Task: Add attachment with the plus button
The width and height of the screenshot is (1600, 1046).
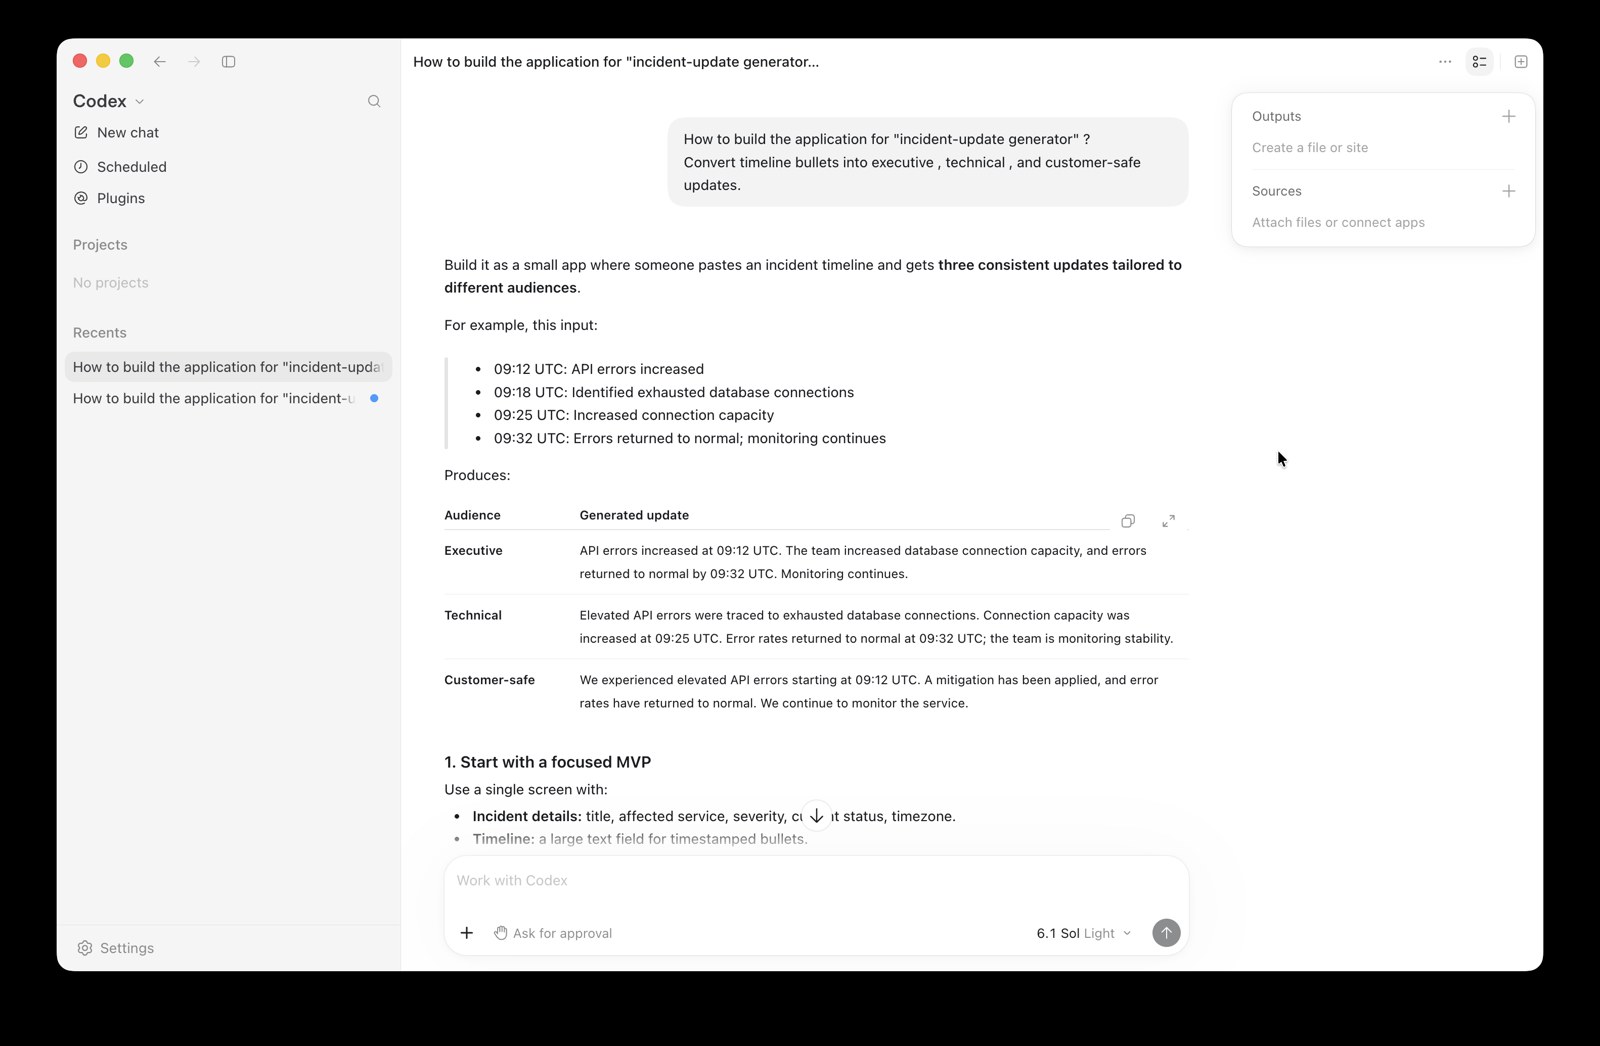Action: 467,933
